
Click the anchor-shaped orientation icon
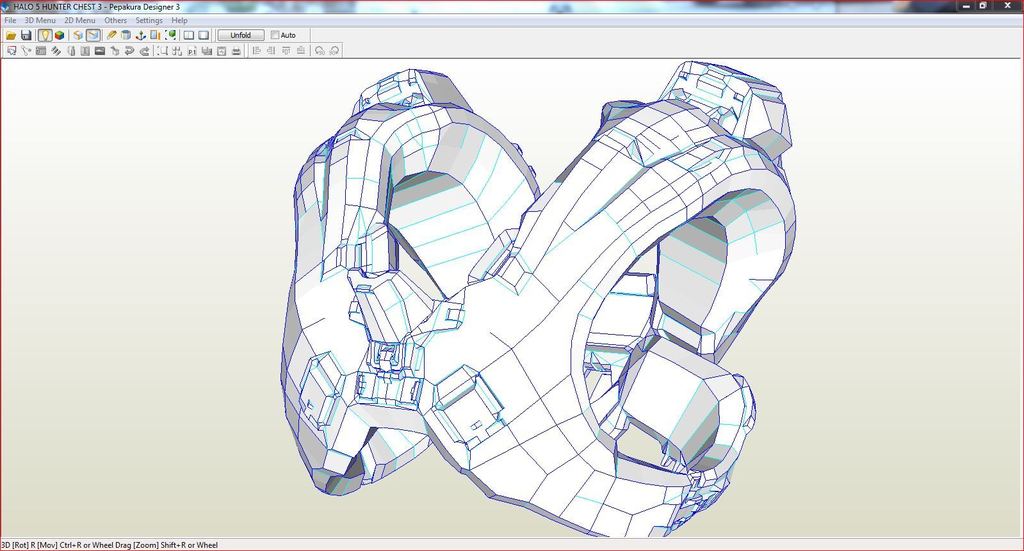(140, 35)
